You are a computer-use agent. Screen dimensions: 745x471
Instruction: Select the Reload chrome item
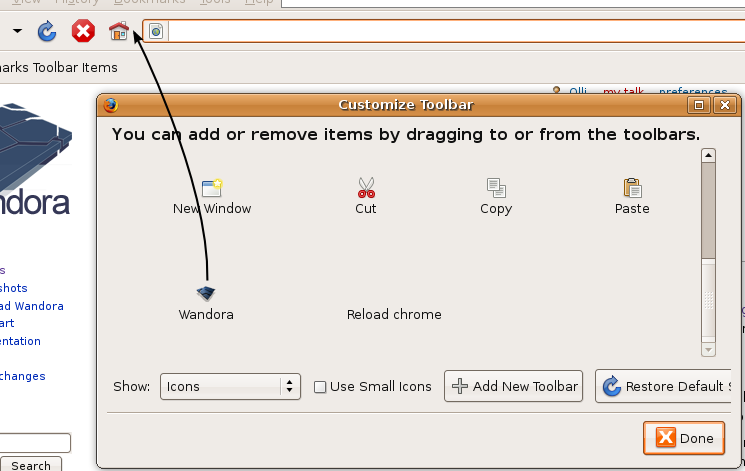(394, 314)
